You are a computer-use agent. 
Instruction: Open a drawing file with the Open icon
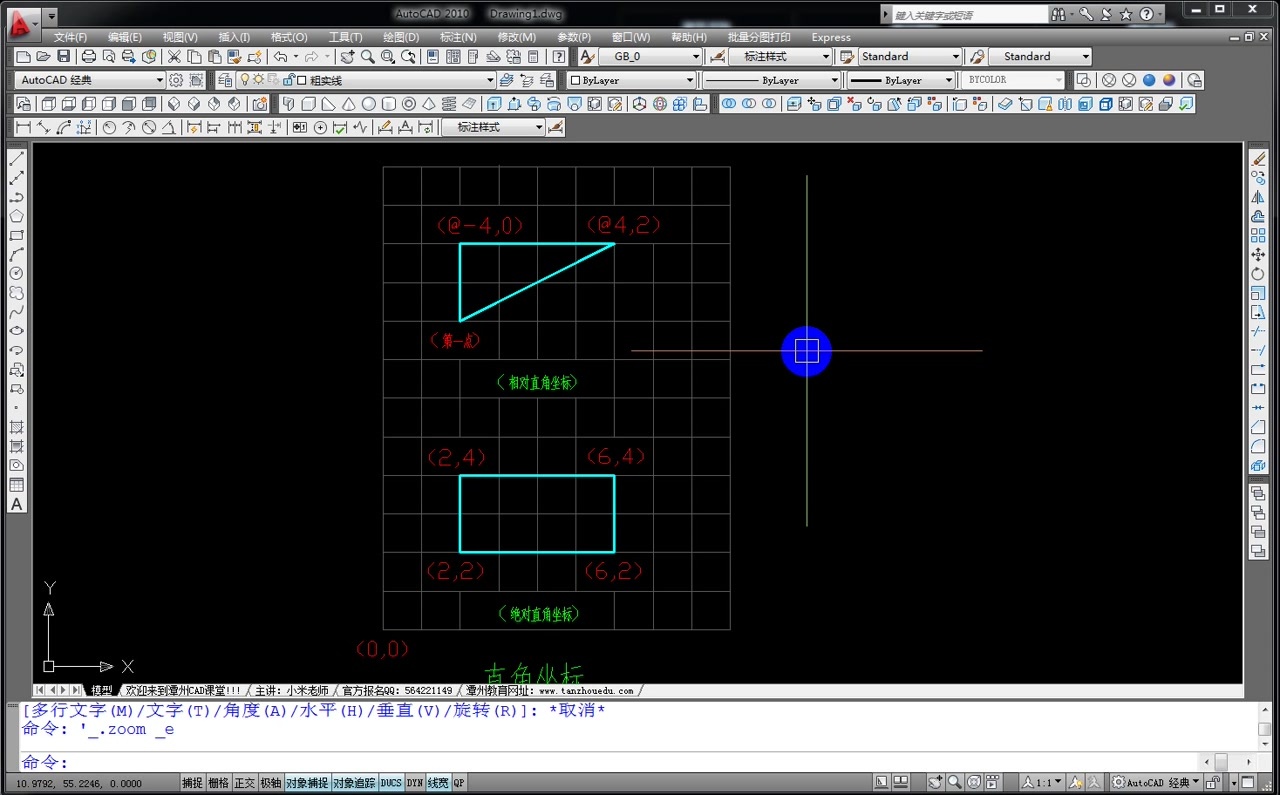[x=44, y=57]
